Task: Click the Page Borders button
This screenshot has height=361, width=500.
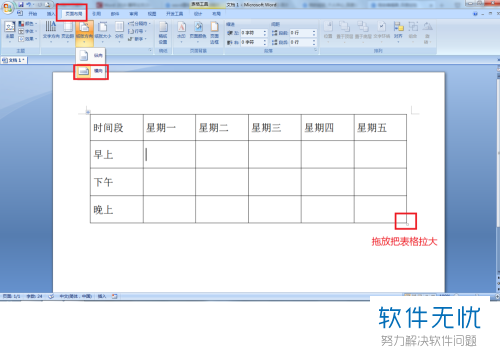Action: click(214, 33)
